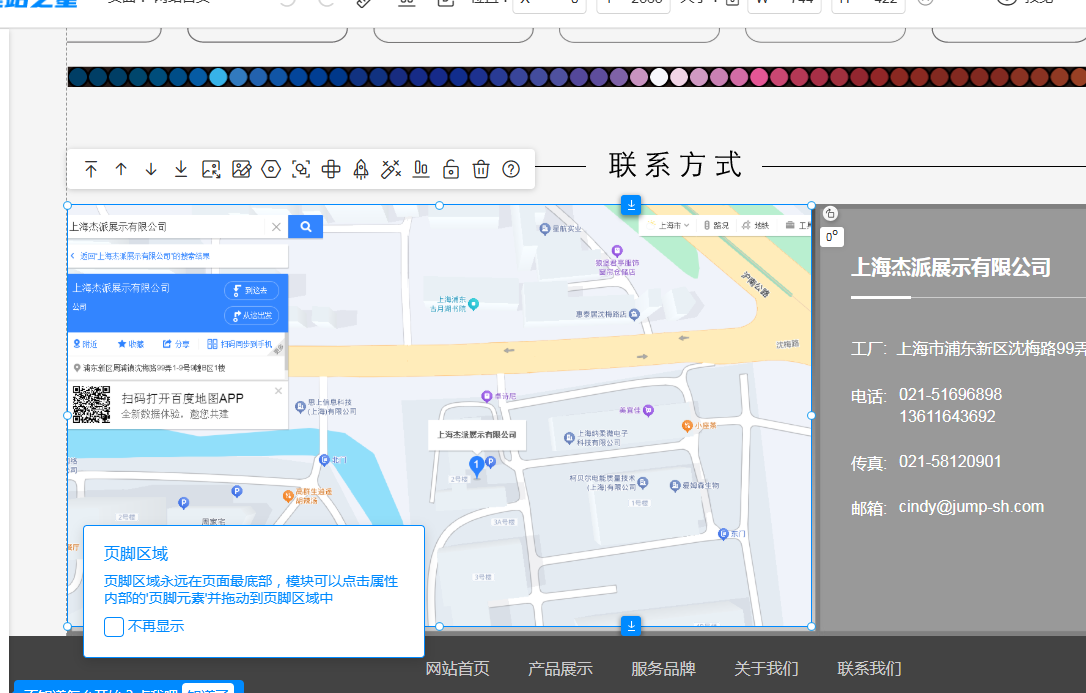1086x693 pixels.
Task: Click the 页脚区域 tooltip title
Action: pos(136,554)
